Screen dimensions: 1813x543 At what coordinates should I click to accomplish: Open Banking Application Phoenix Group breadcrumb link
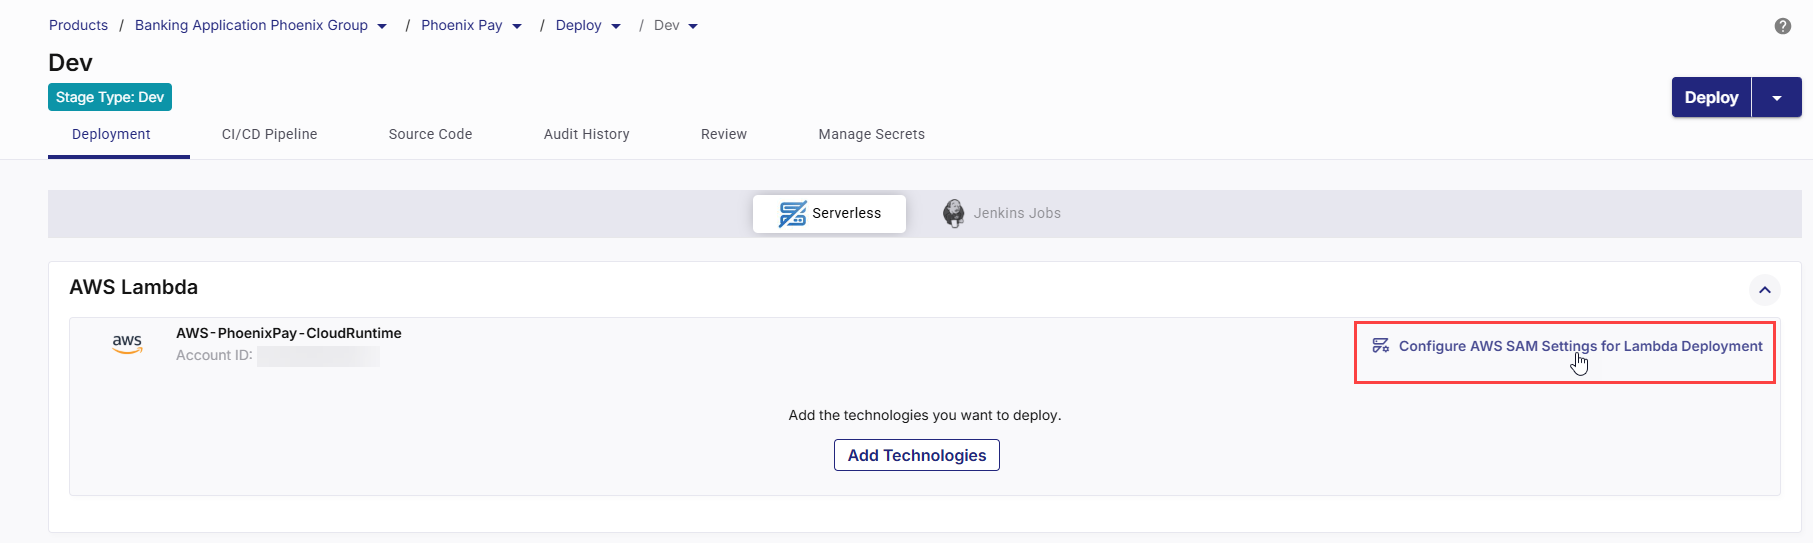(x=251, y=25)
